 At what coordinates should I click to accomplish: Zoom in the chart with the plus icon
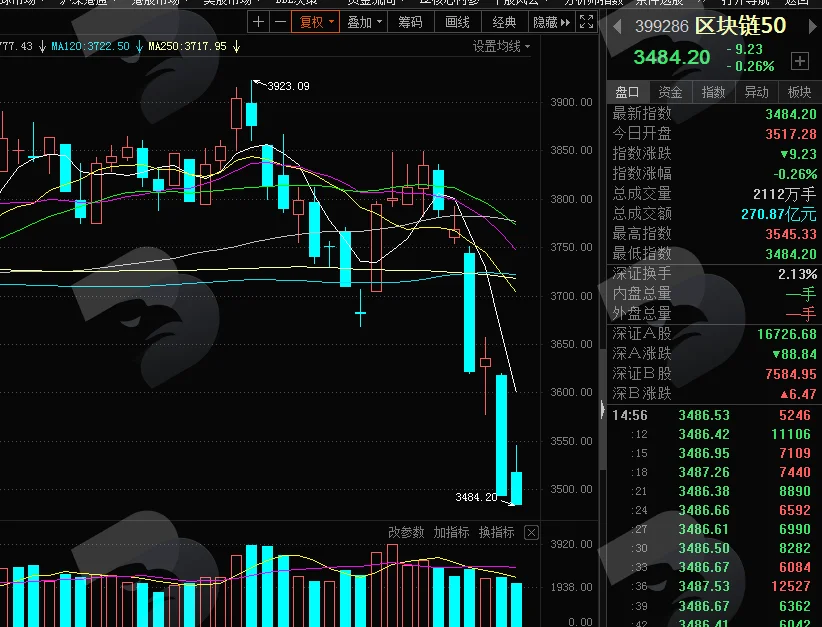tap(258, 22)
